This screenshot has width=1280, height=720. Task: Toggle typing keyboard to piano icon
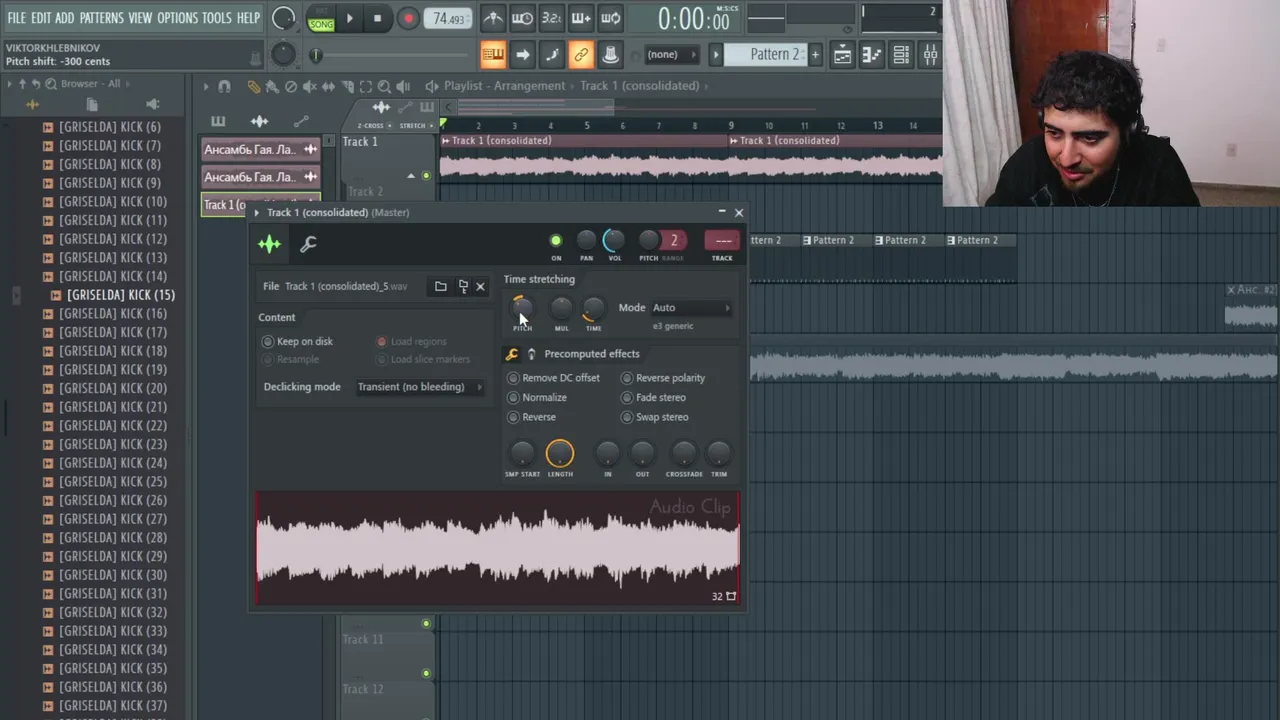493,54
